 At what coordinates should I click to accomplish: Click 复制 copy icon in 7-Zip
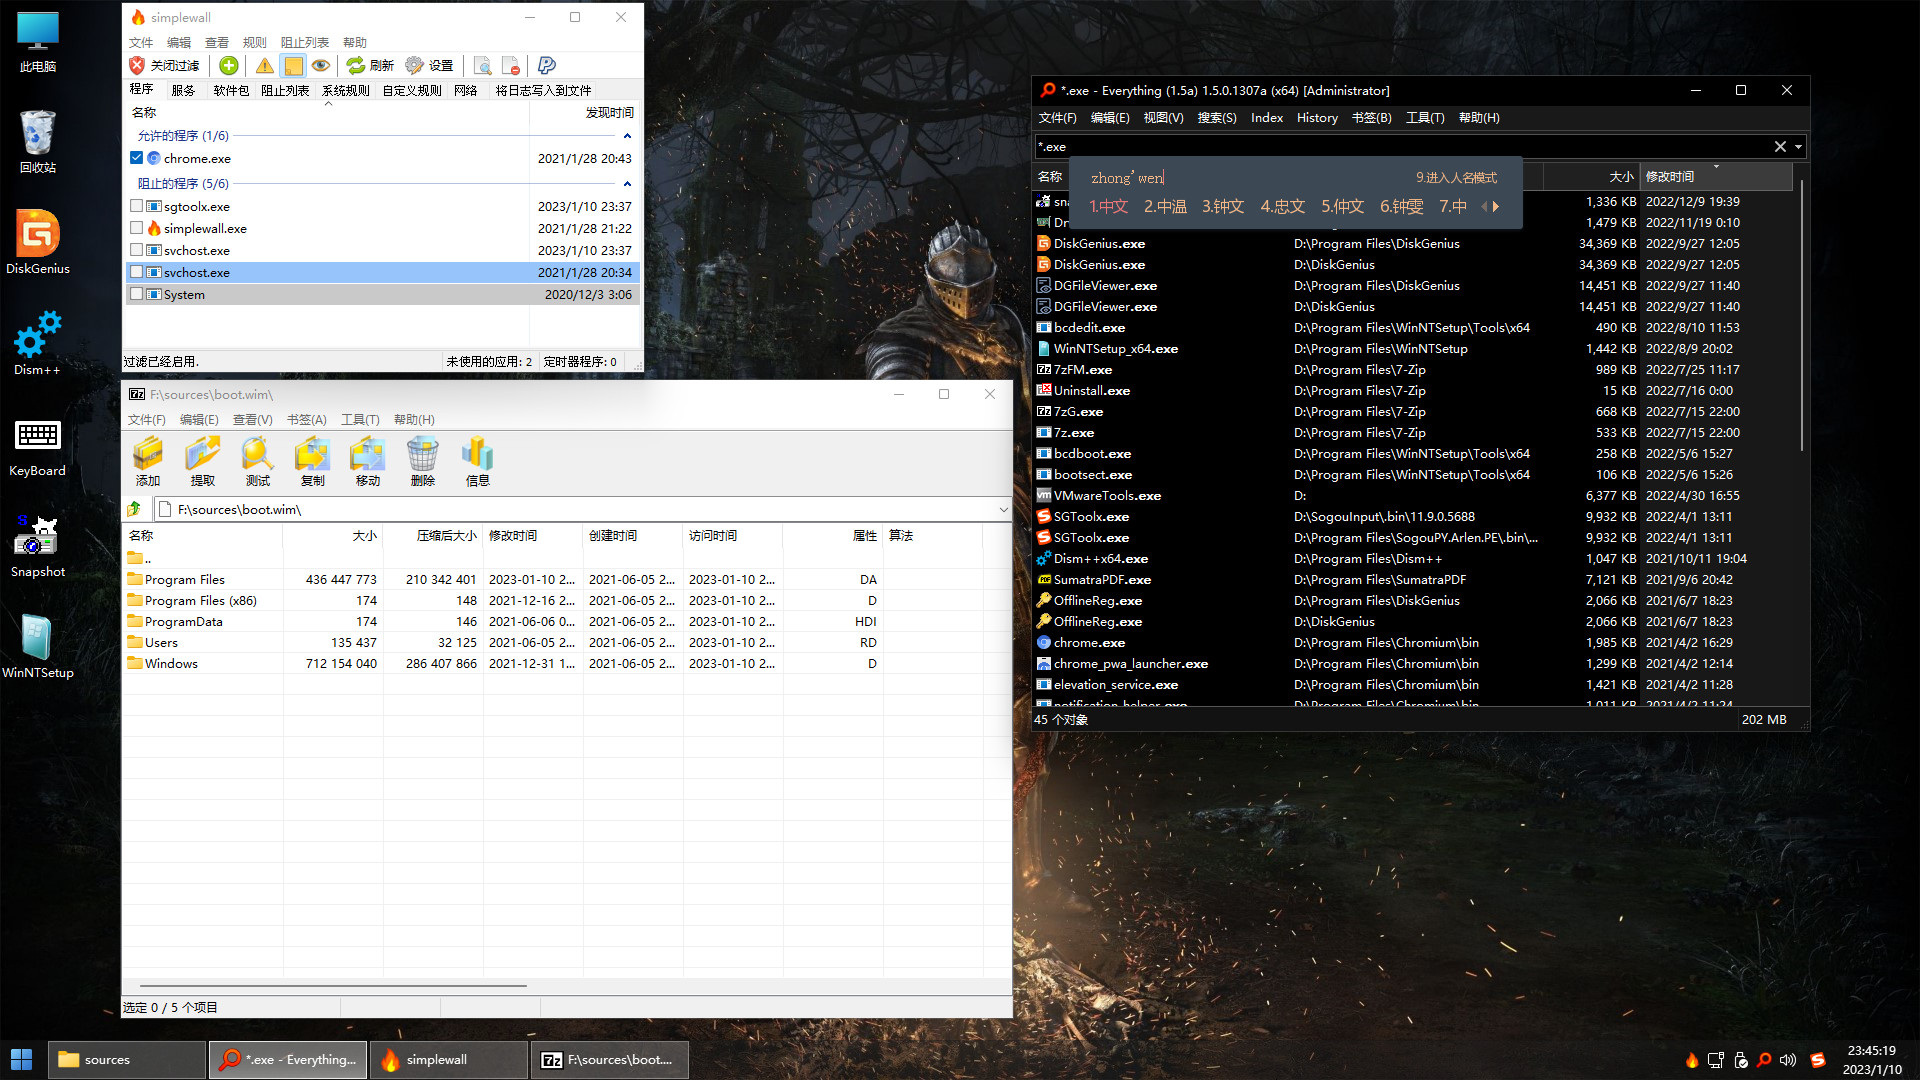pos(313,462)
